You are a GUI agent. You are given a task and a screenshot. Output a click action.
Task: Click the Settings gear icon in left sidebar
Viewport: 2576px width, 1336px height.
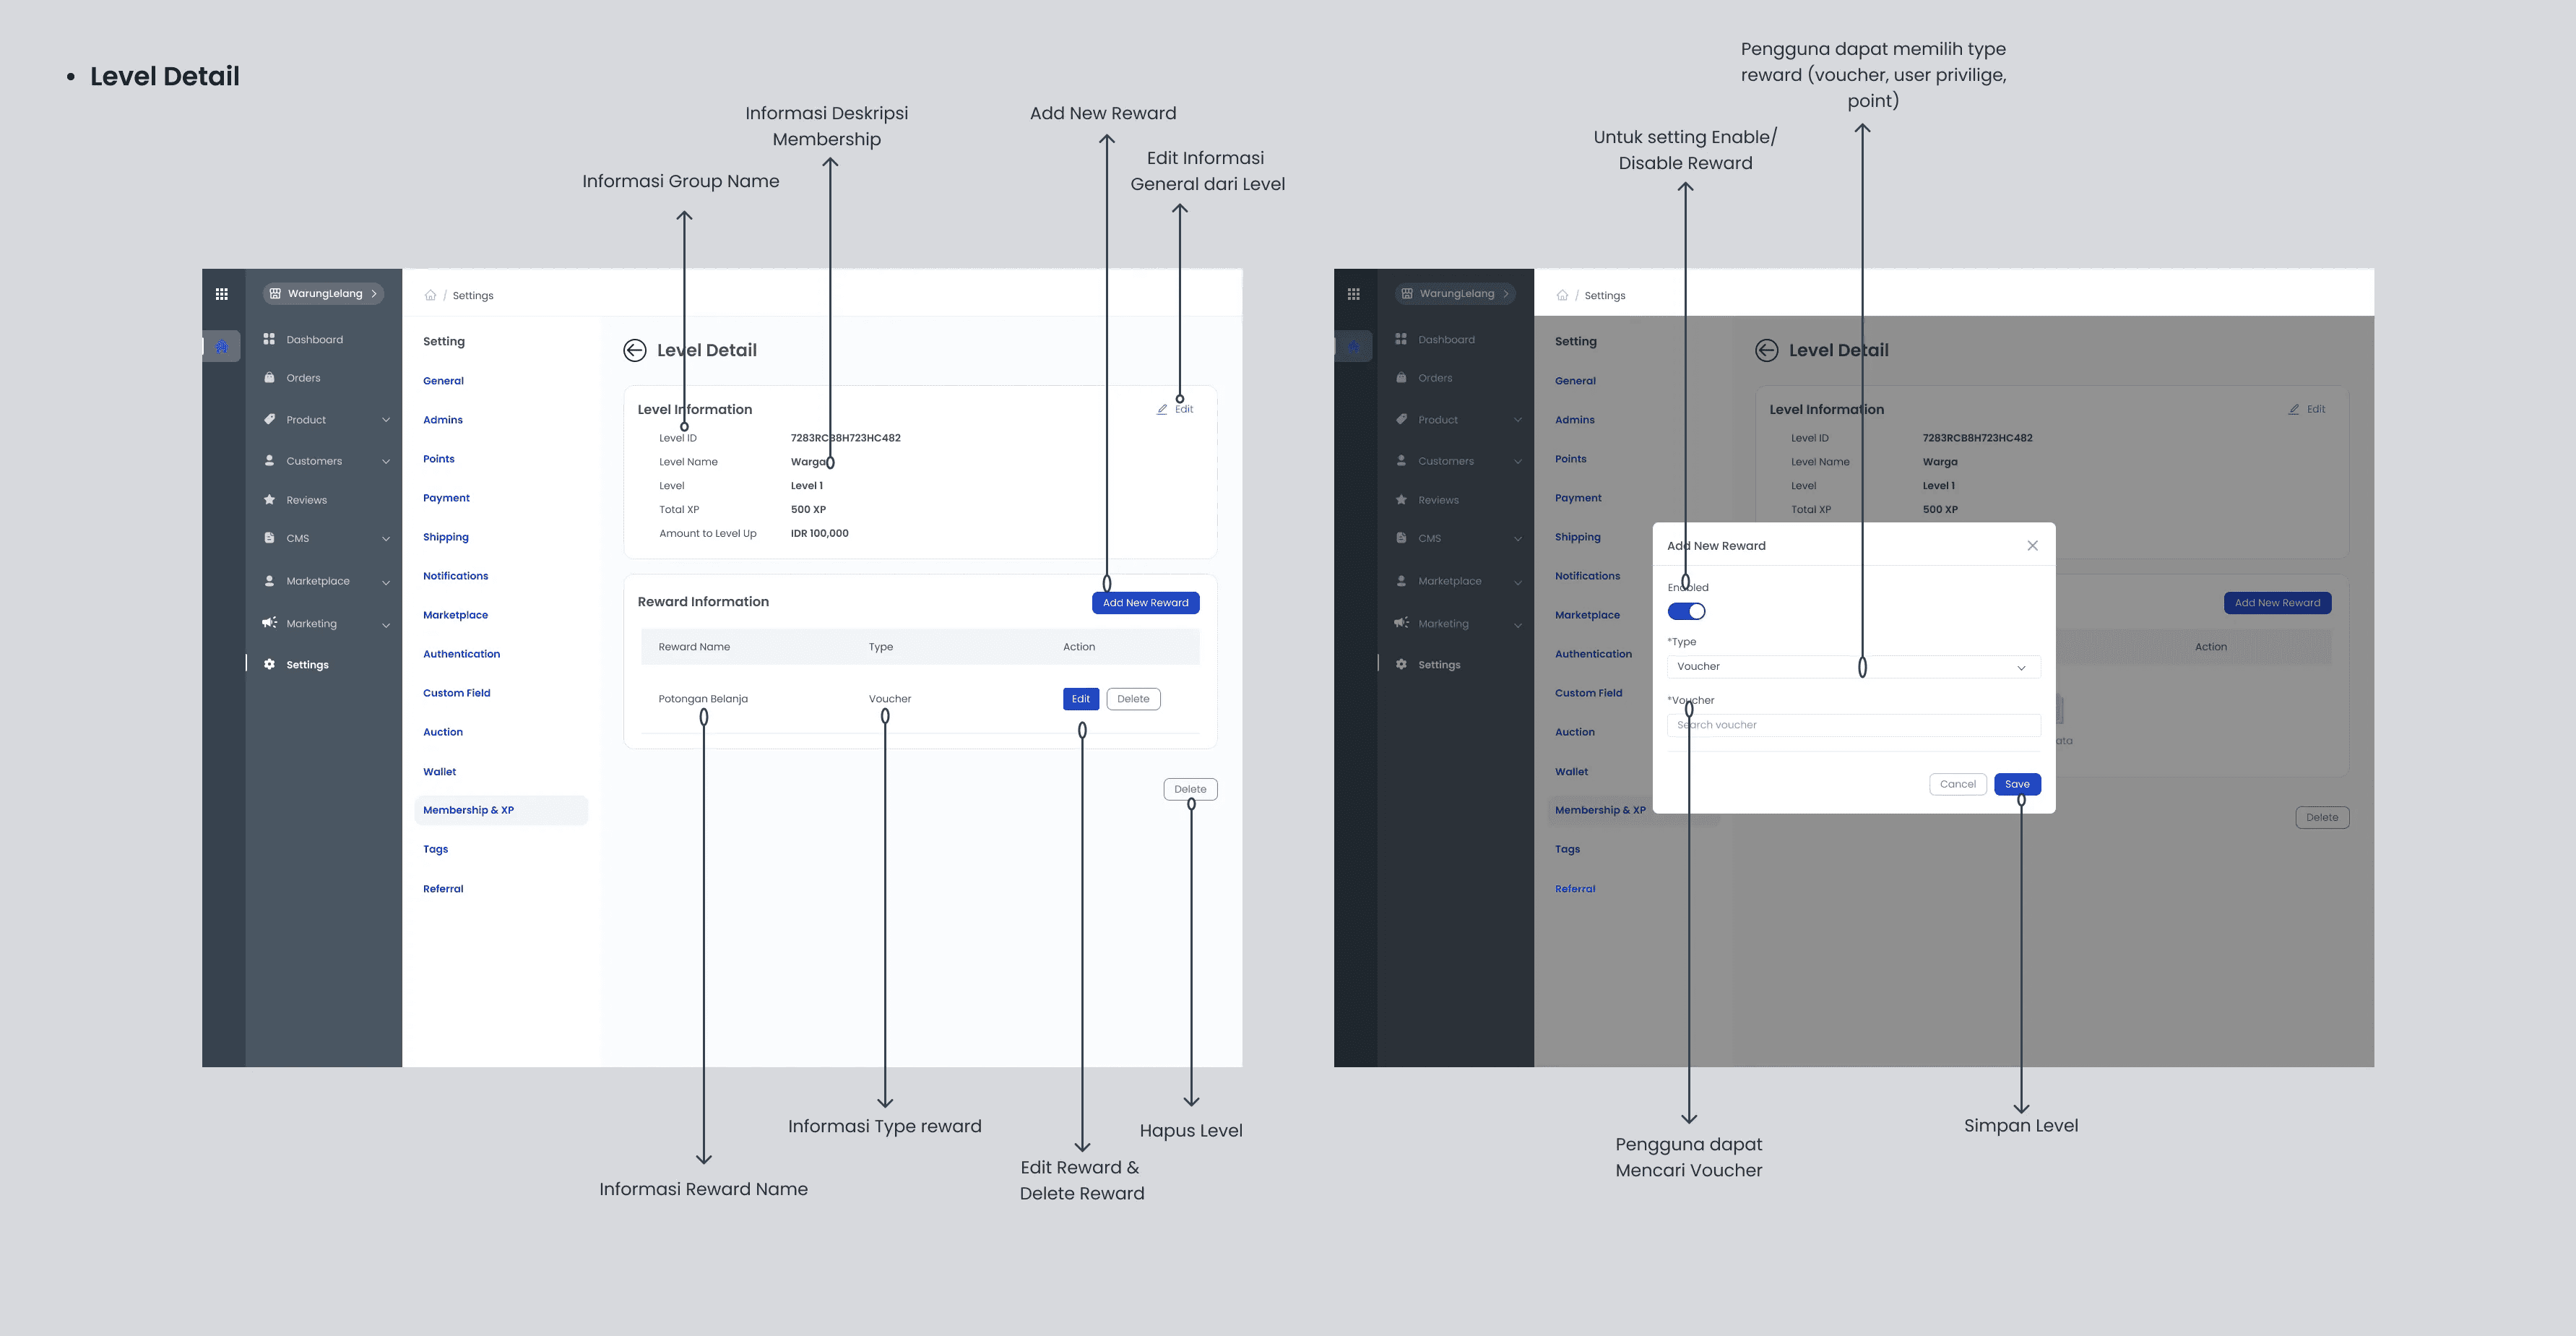point(269,664)
